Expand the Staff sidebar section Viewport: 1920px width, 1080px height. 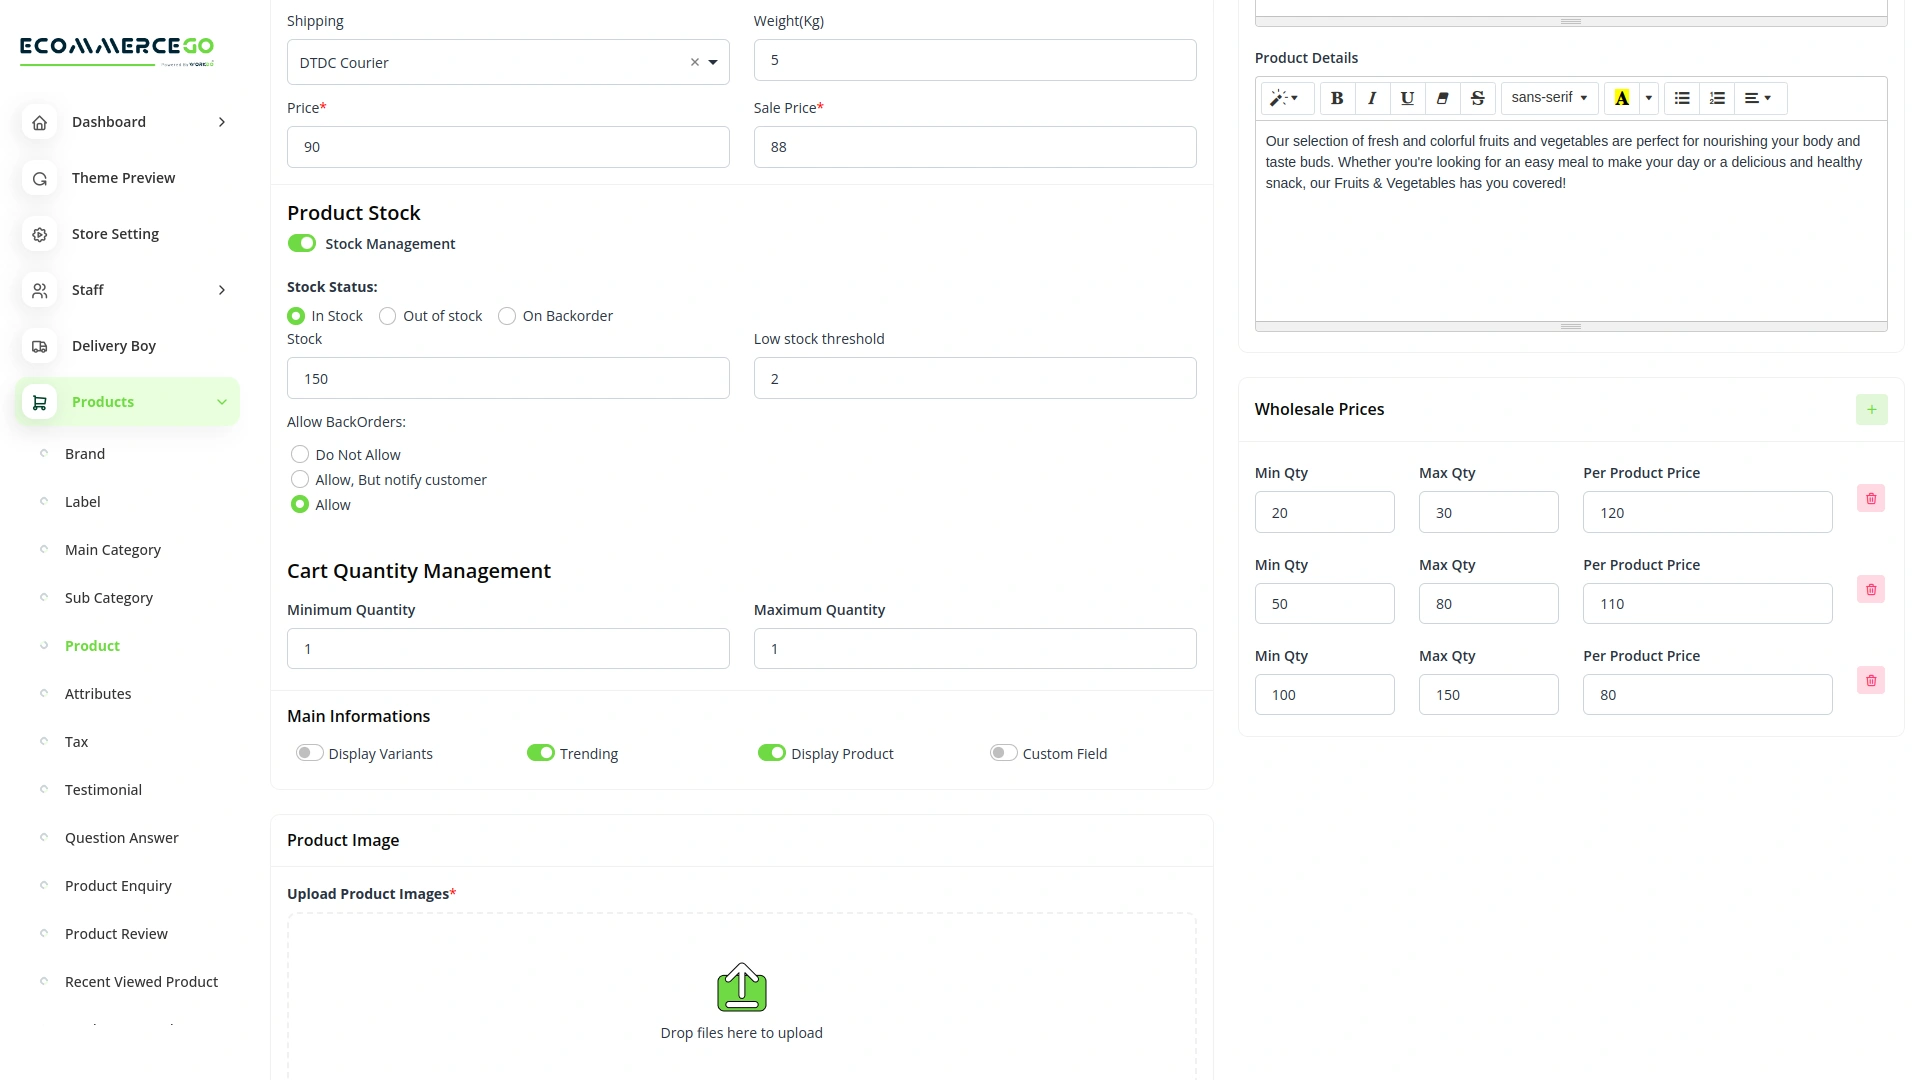click(x=221, y=290)
